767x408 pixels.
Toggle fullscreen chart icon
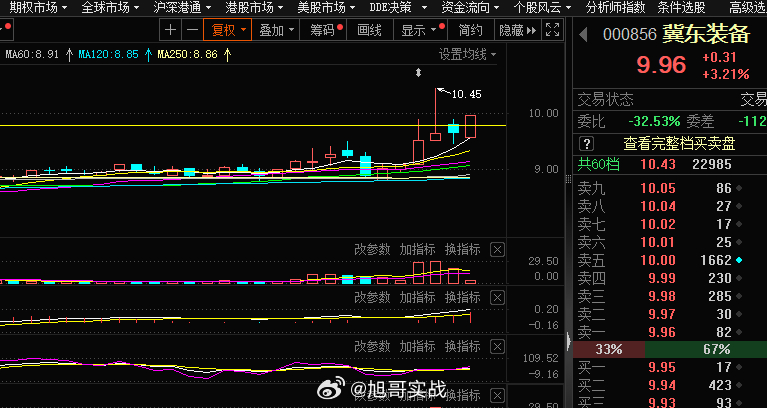pyautogui.click(x=552, y=29)
